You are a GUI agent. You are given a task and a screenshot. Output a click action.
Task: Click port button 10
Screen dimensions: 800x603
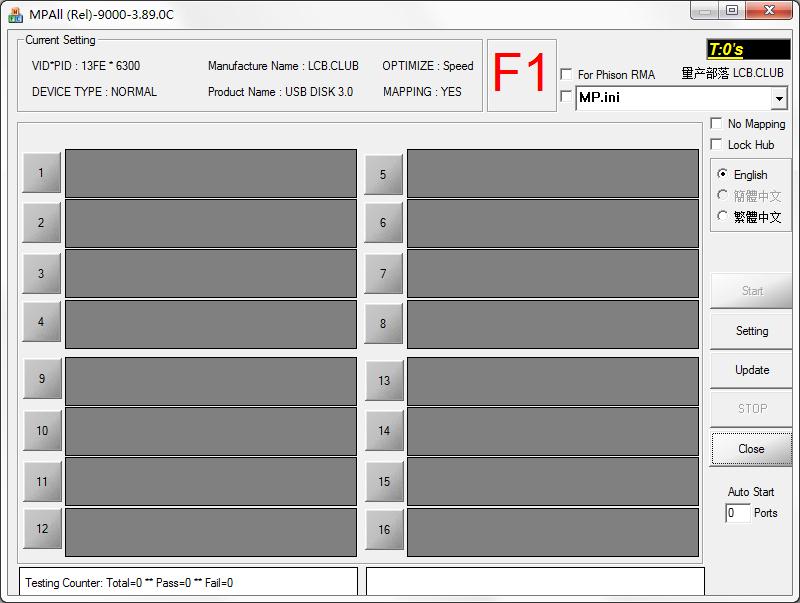click(42, 431)
